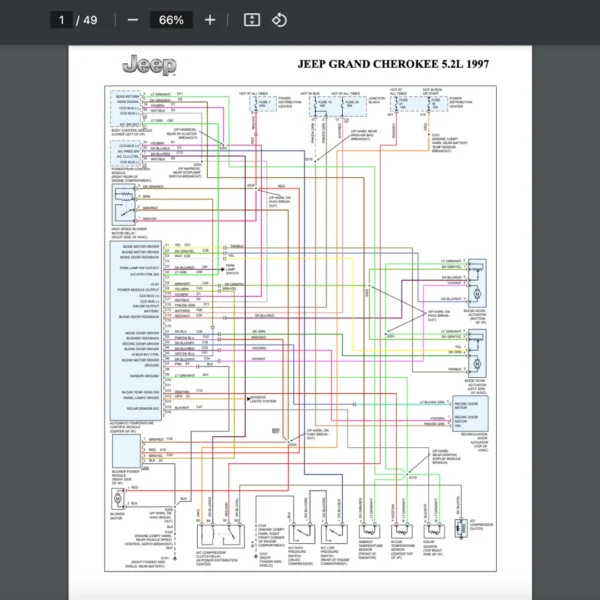Click the rotate page icon

pos(279,20)
